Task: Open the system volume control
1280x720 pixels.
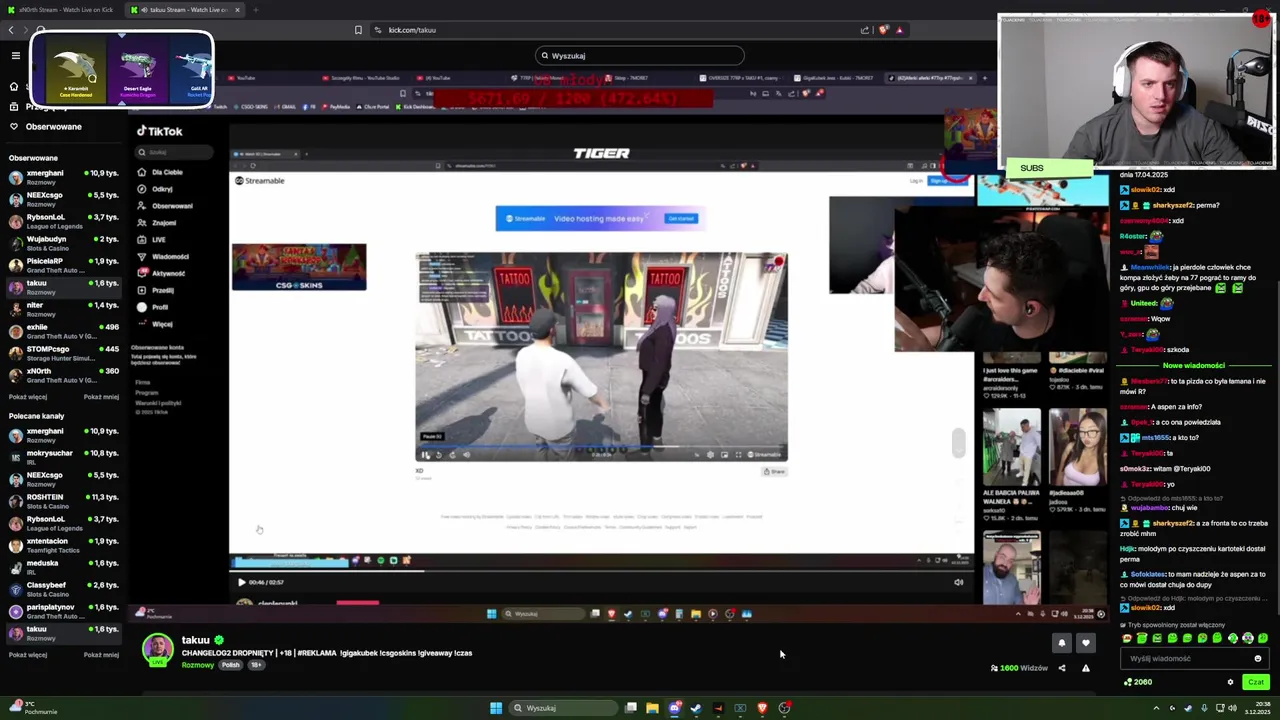Action: pyautogui.click(x=1233, y=708)
